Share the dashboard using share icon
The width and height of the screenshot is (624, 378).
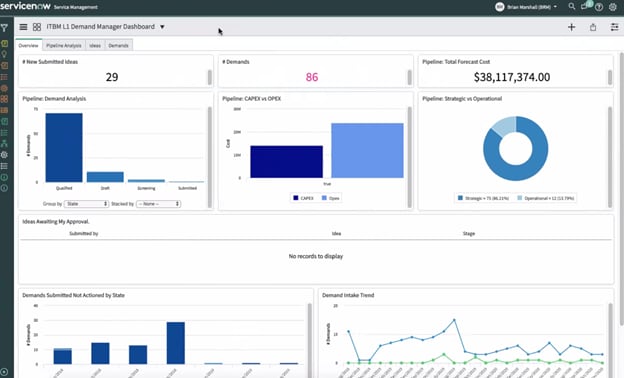click(593, 27)
